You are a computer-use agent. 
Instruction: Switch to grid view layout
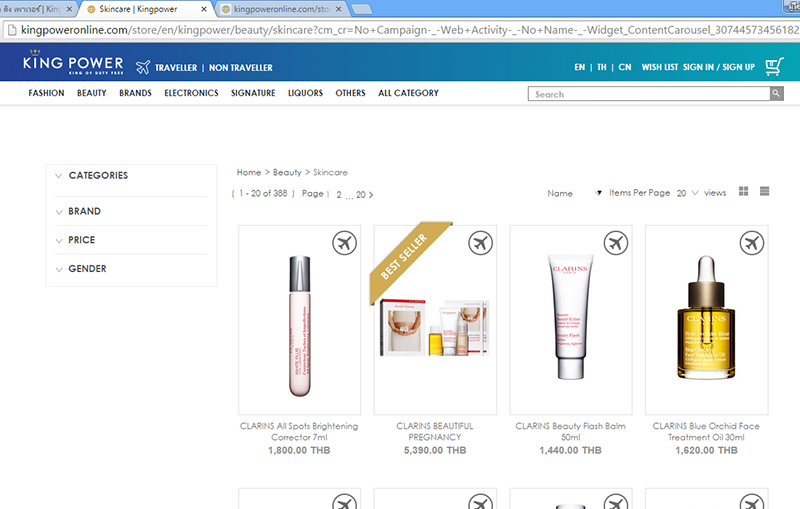(x=744, y=192)
